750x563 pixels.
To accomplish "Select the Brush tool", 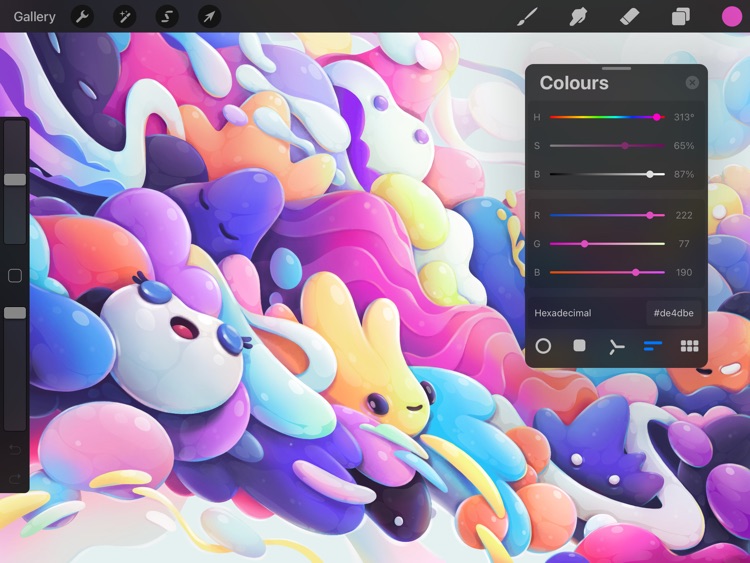I will point(527,16).
